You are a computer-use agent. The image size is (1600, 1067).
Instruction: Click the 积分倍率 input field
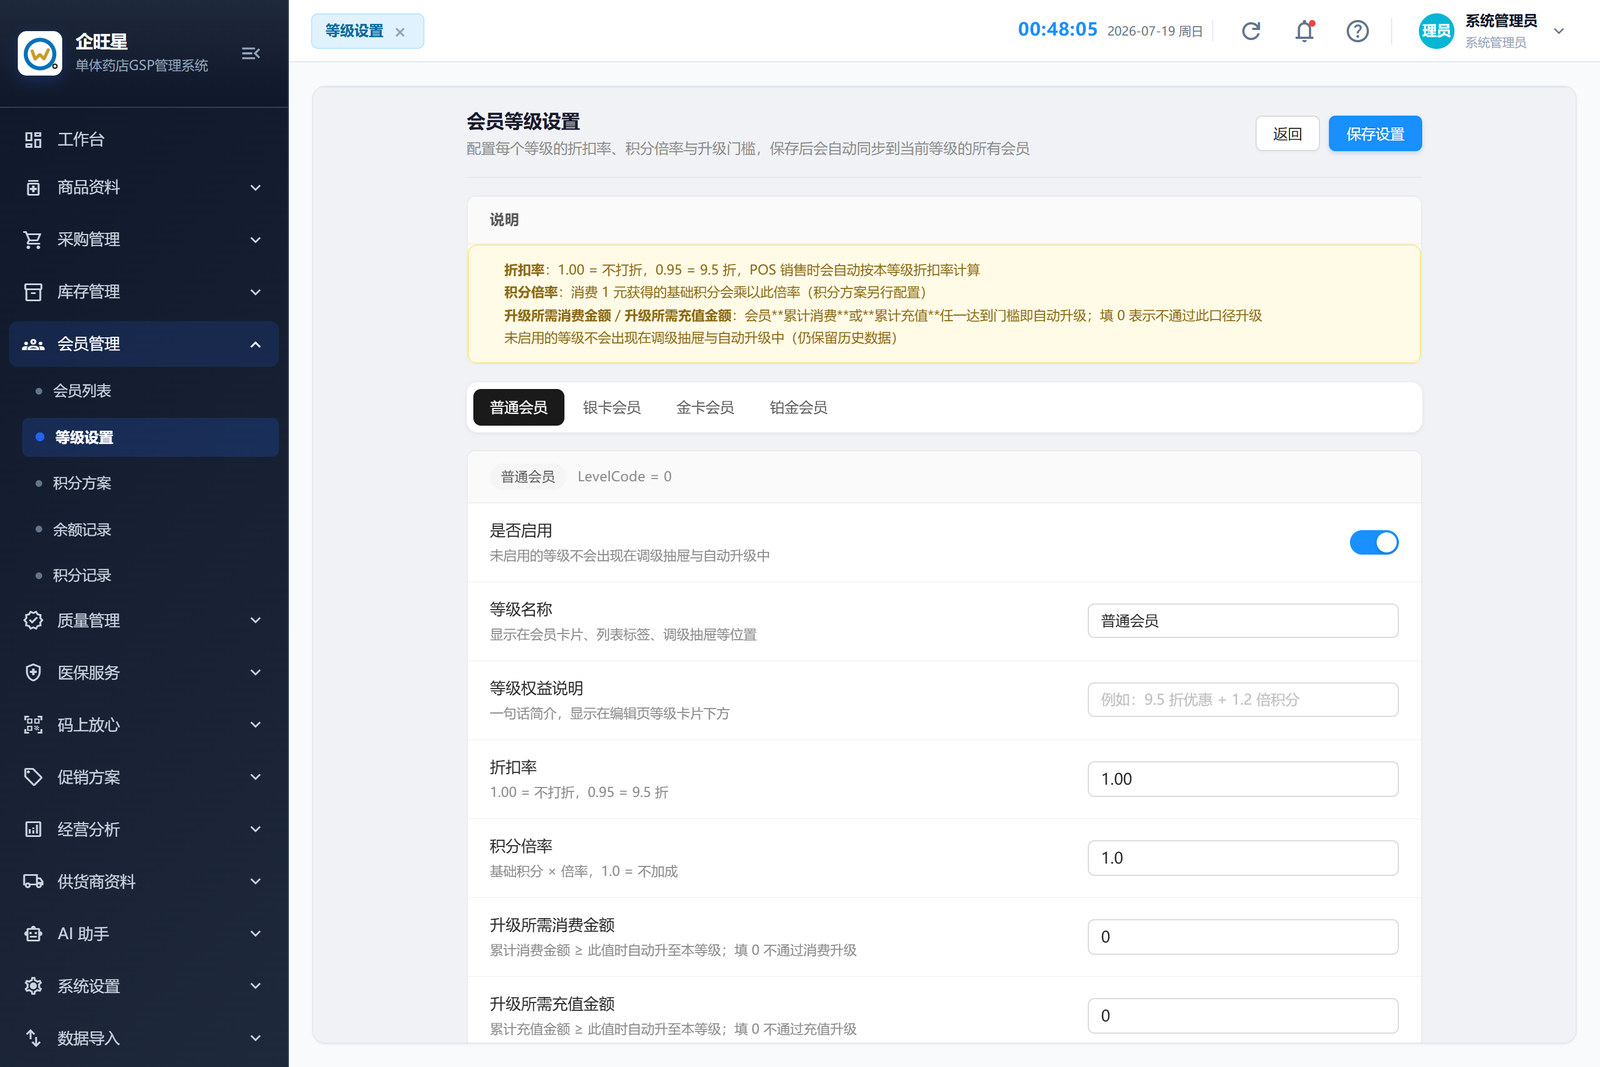(1243, 858)
